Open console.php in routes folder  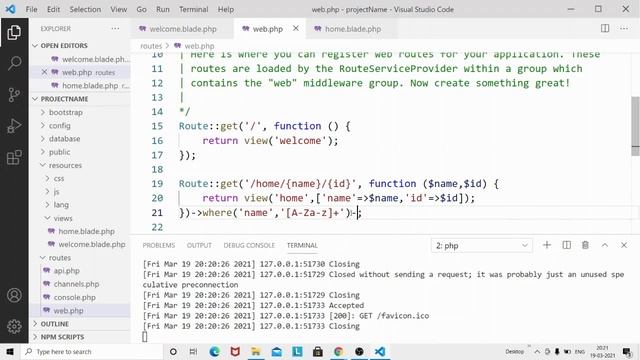(74, 298)
